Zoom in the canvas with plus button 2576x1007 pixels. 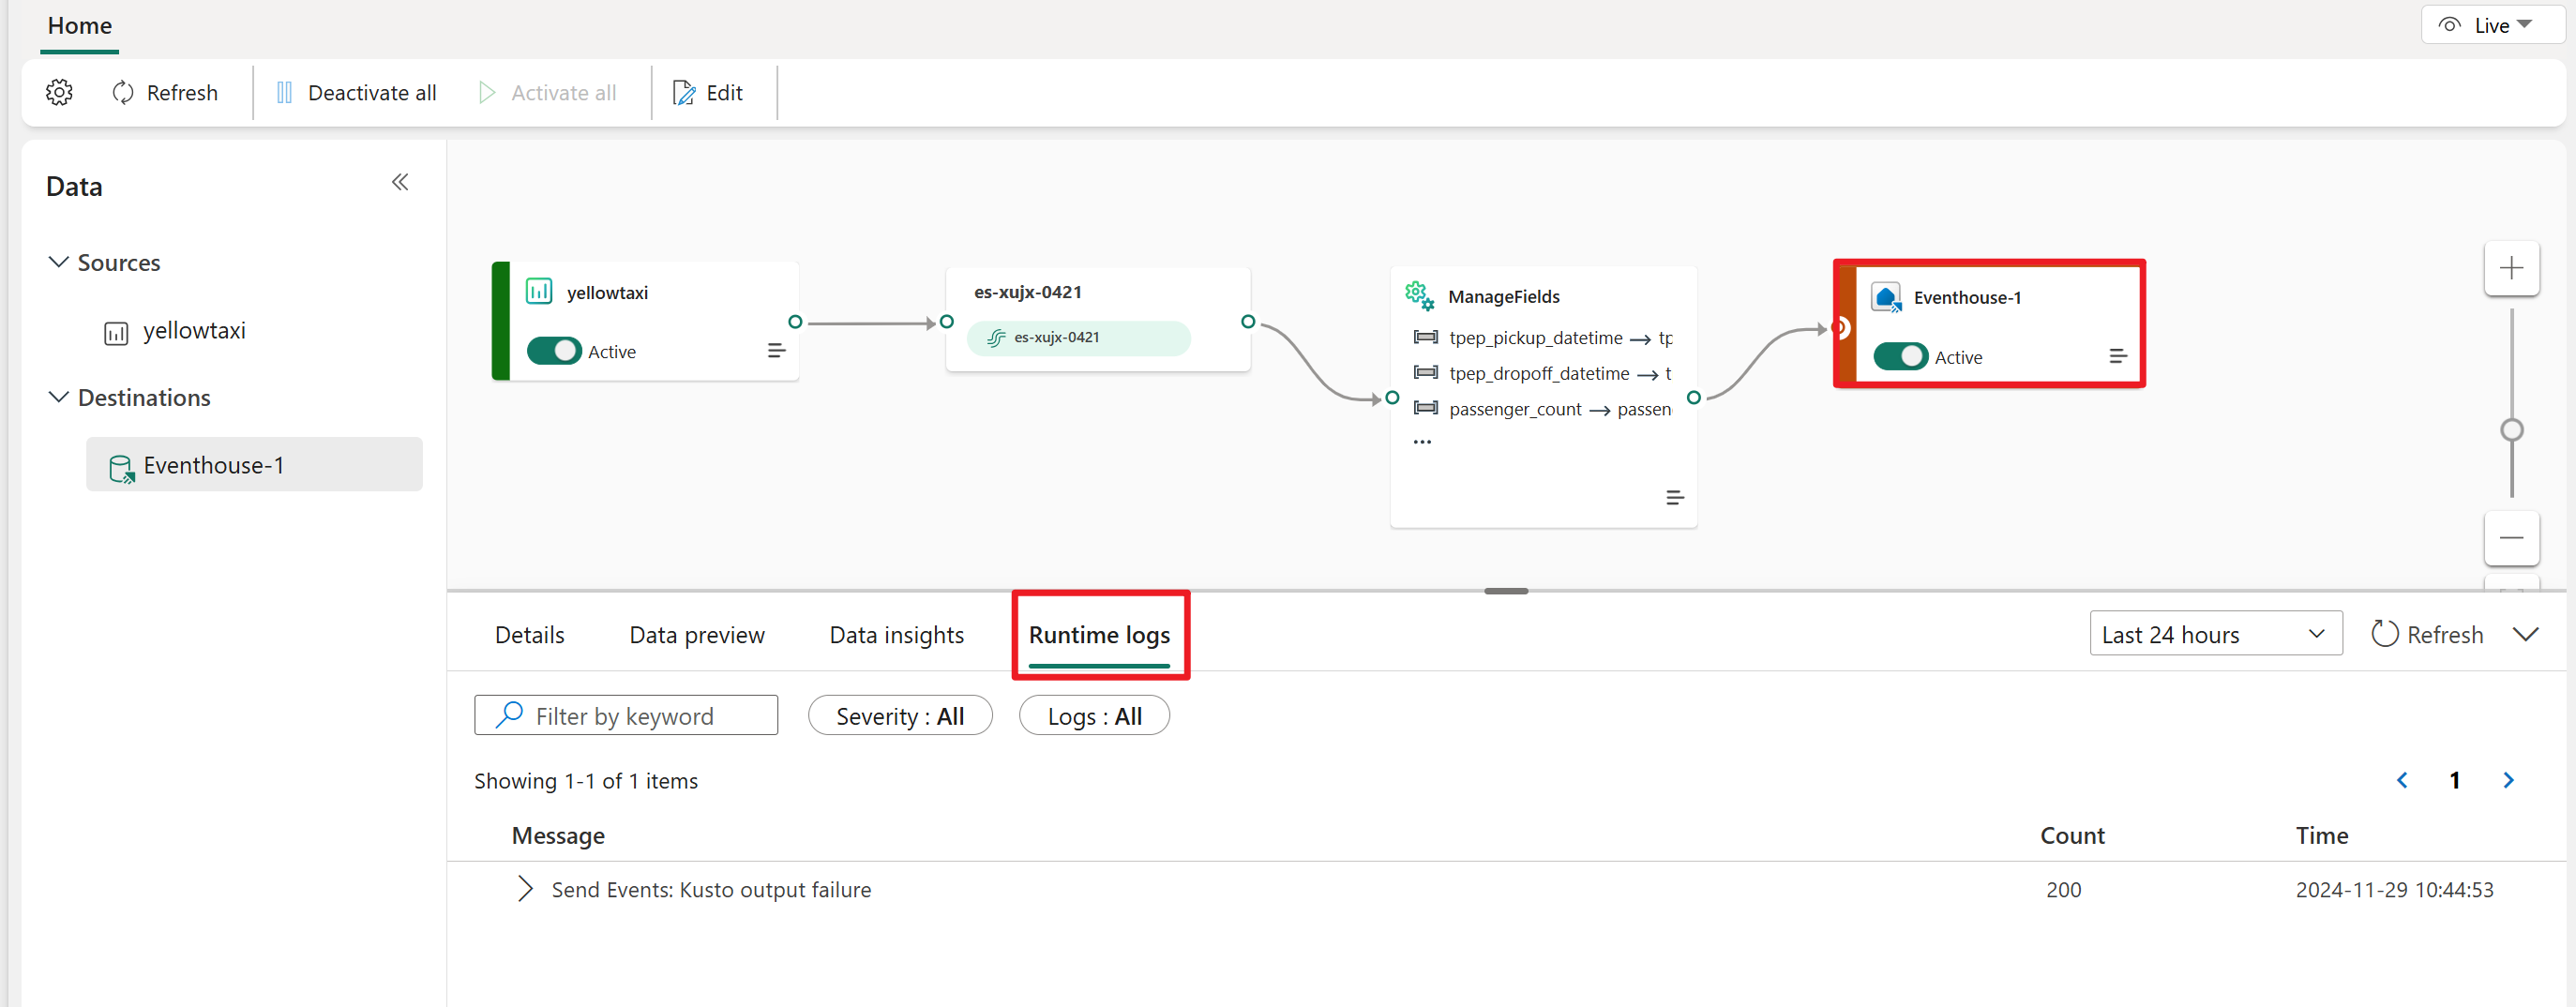point(2511,268)
